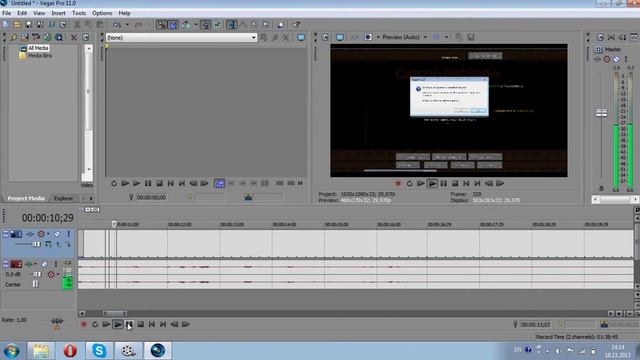Toggle Automatic Crossfades in main toolbar
The image size is (640, 360).
pos(173,24)
